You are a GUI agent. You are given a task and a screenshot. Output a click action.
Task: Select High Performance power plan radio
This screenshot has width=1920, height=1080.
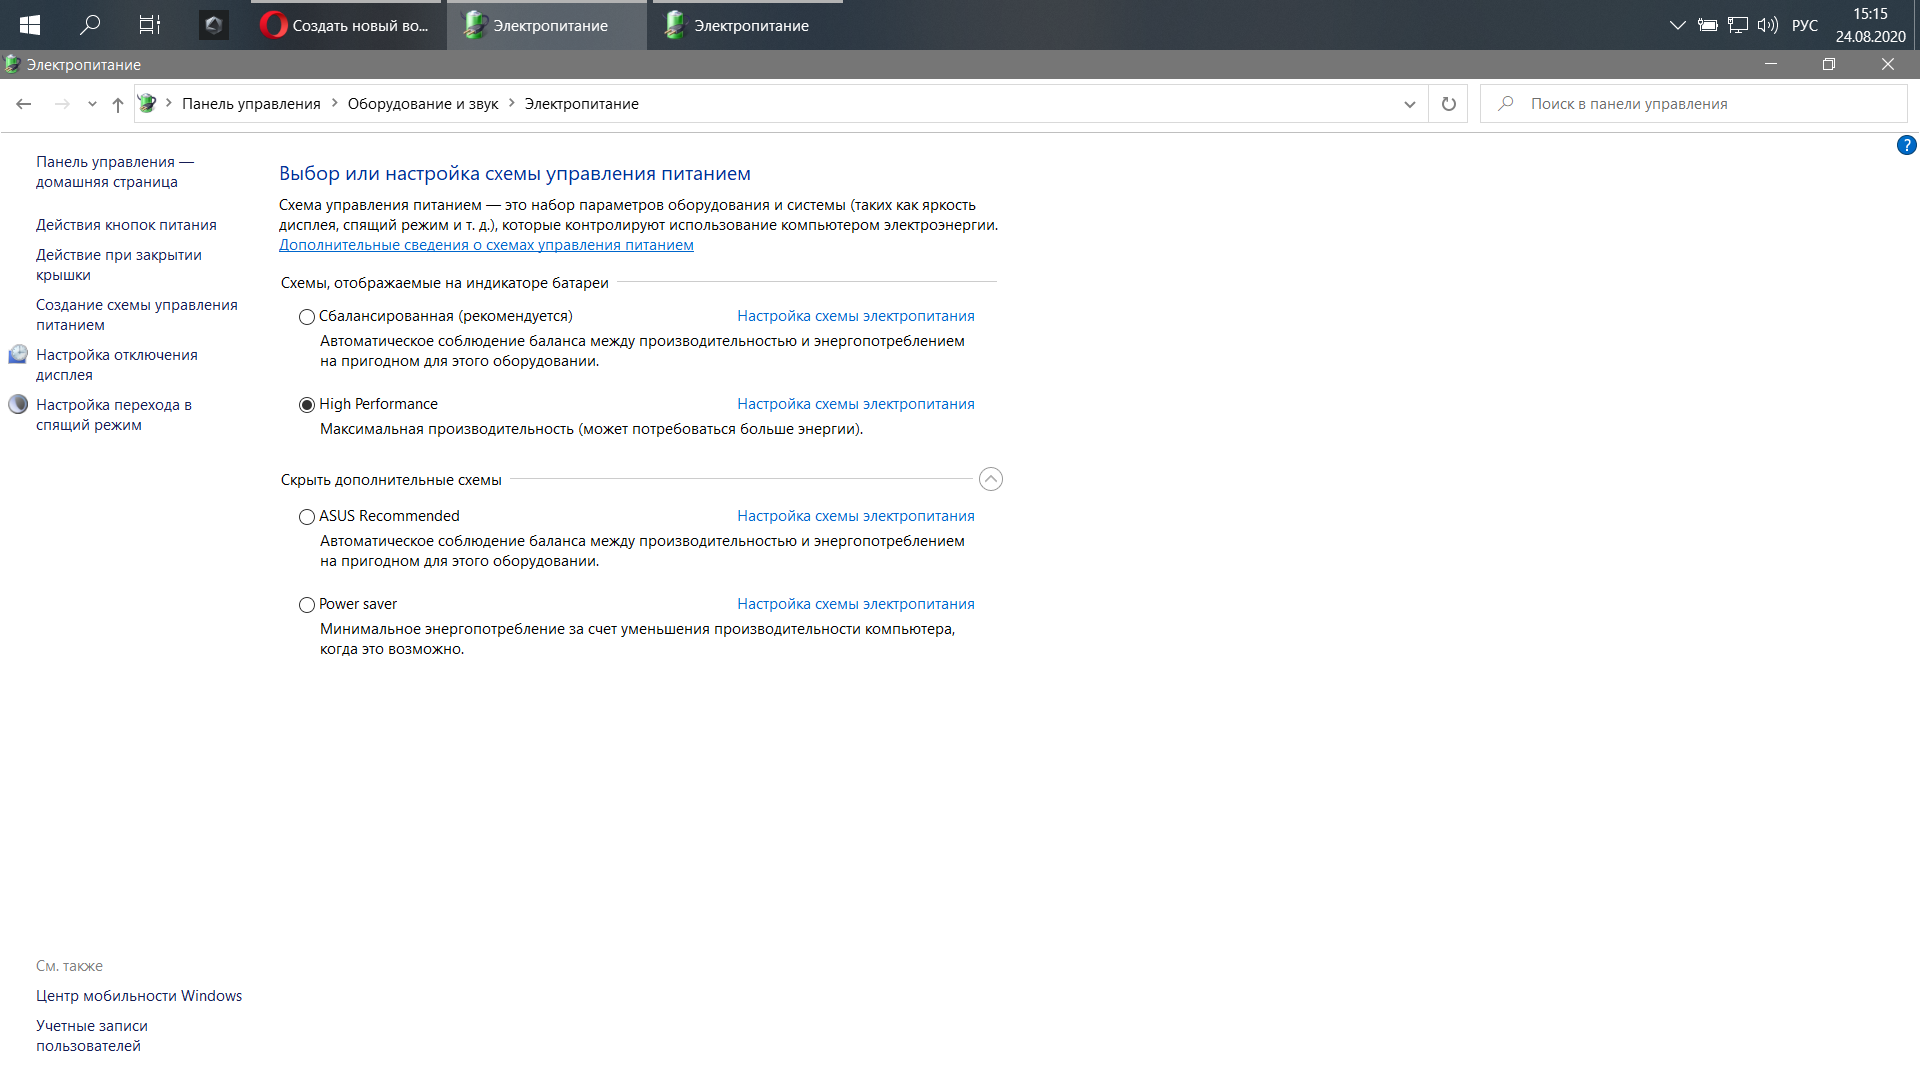coord(307,405)
